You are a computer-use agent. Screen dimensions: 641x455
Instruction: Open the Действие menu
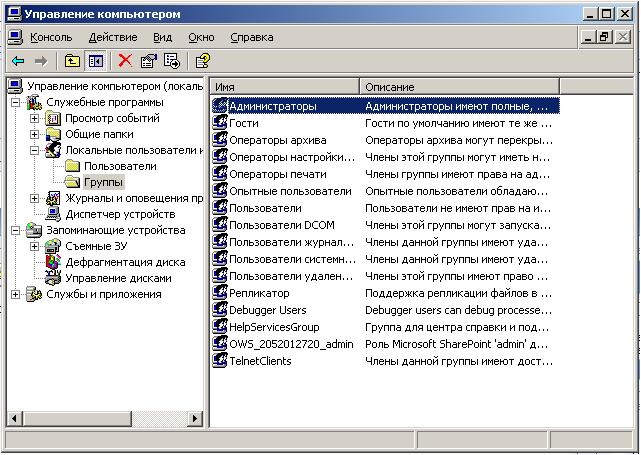click(113, 38)
